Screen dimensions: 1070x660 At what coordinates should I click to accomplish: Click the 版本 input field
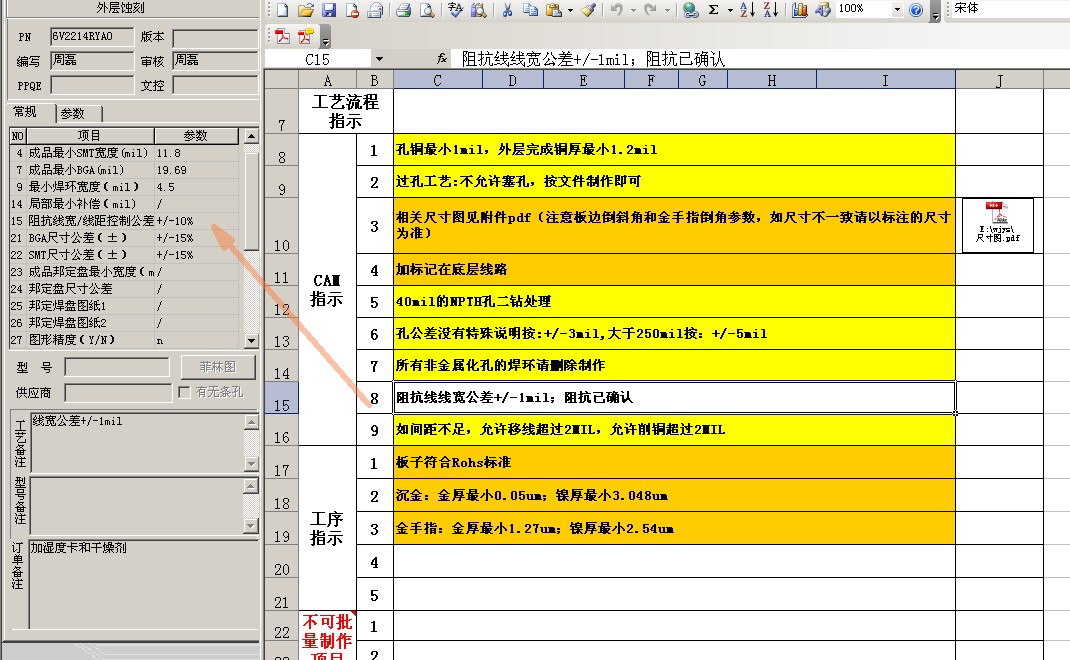coord(215,38)
